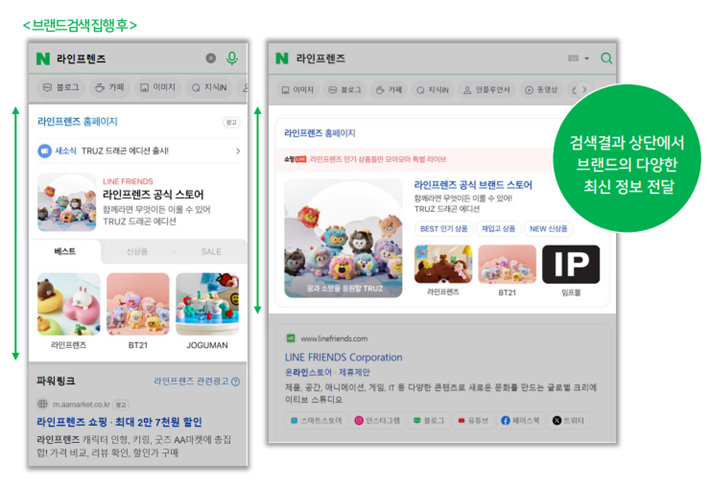The image size is (711, 487).
Task: Click the globe icon next to m.aamarket.co.kr
Action: [x=42, y=404]
